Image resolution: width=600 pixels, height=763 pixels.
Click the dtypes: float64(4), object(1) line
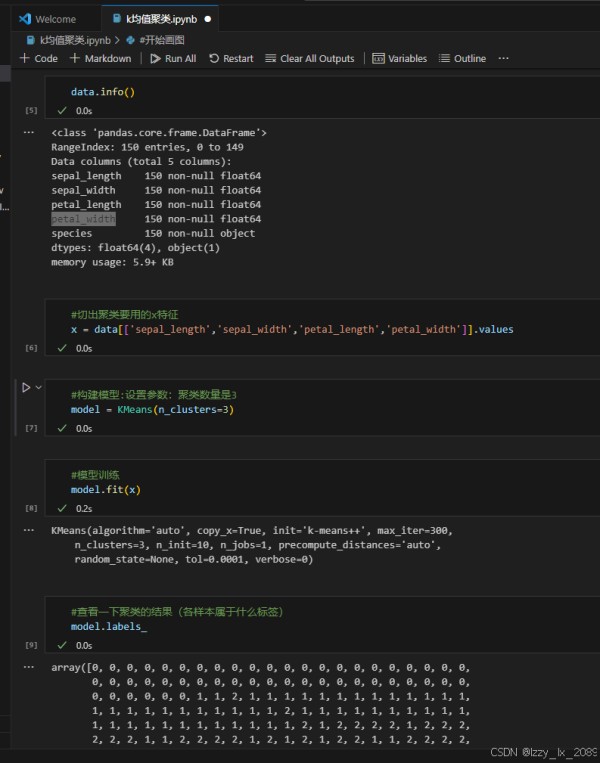135,248
